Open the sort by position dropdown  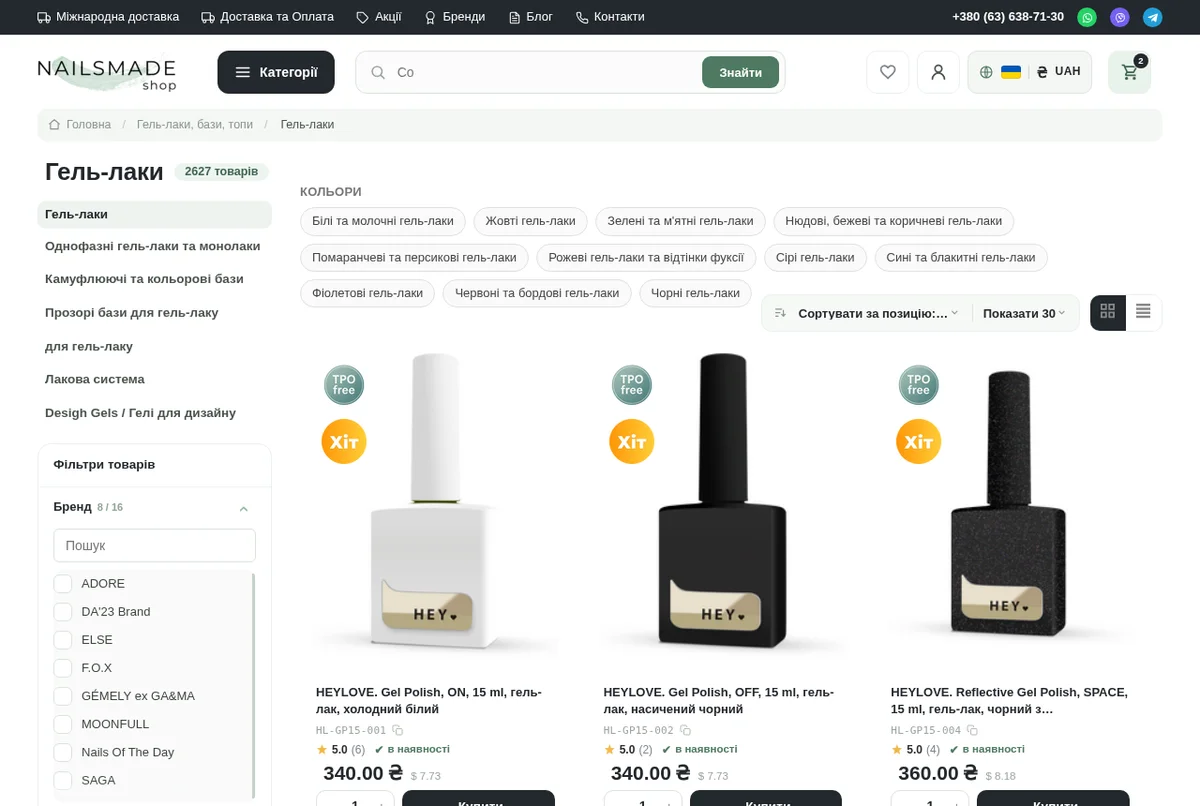pyautogui.click(x=866, y=313)
